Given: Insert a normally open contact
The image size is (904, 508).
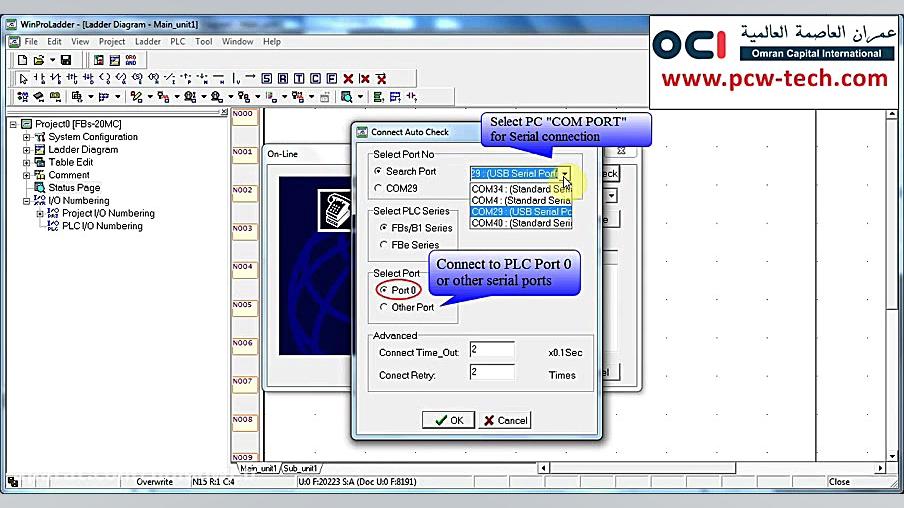Looking at the screenshot, I should coord(39,78).
